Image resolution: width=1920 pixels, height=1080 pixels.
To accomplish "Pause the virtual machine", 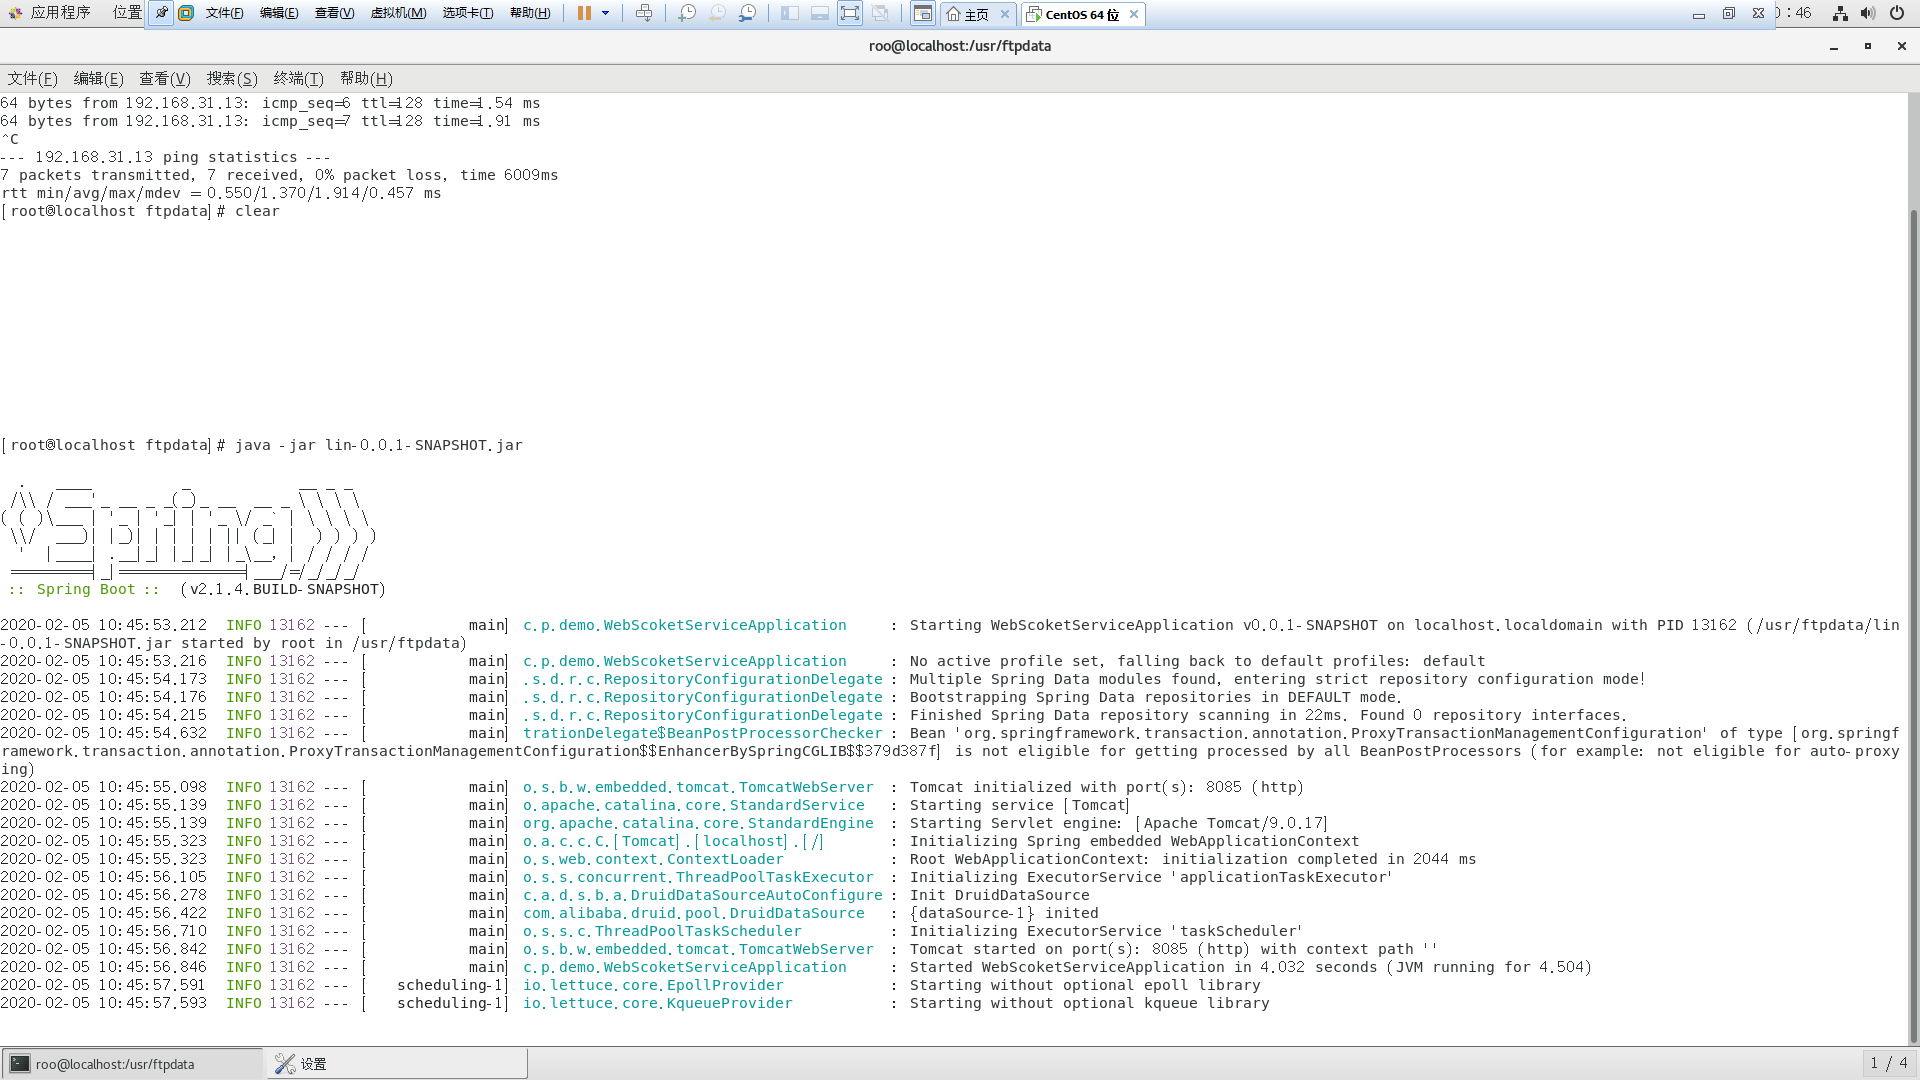I will click(584, 13).
